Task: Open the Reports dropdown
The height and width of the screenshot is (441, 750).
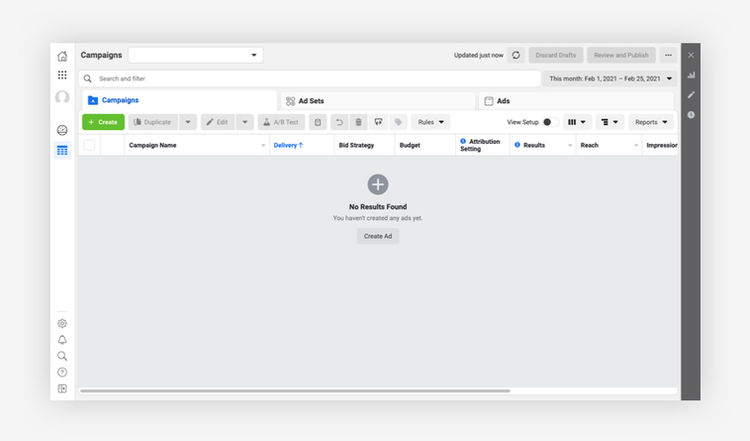Action: [651, 122]
